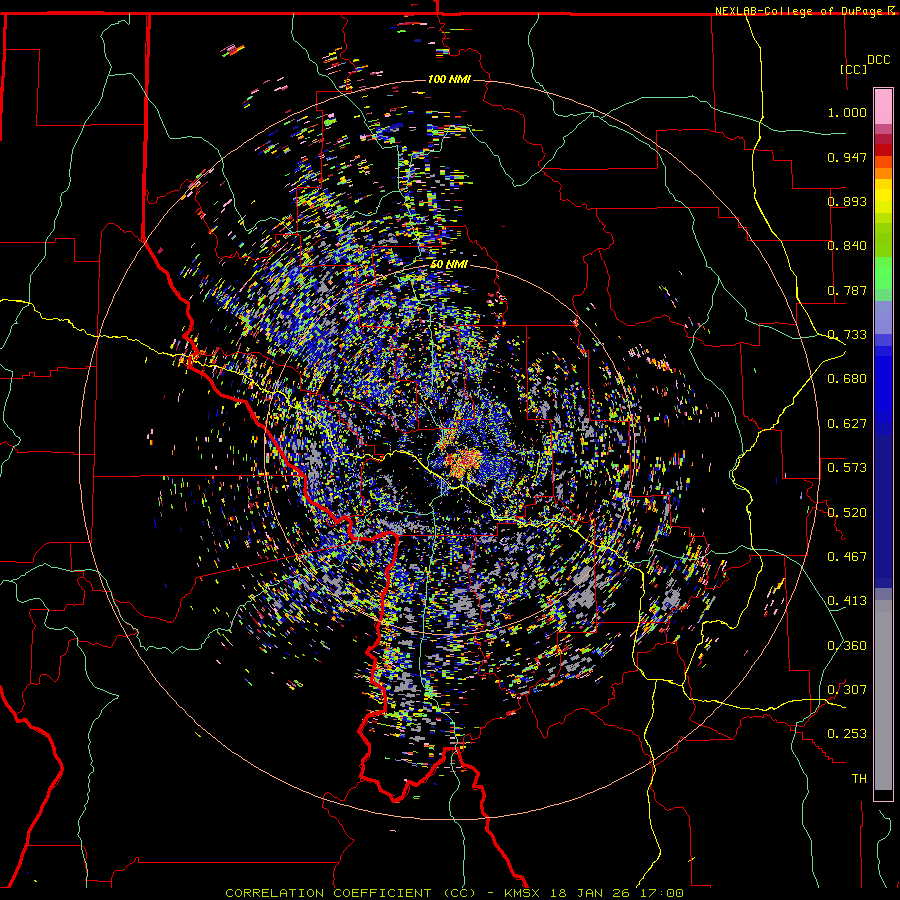Click the 100 NMI range ring label
The image size is (900, 900).
449,79
